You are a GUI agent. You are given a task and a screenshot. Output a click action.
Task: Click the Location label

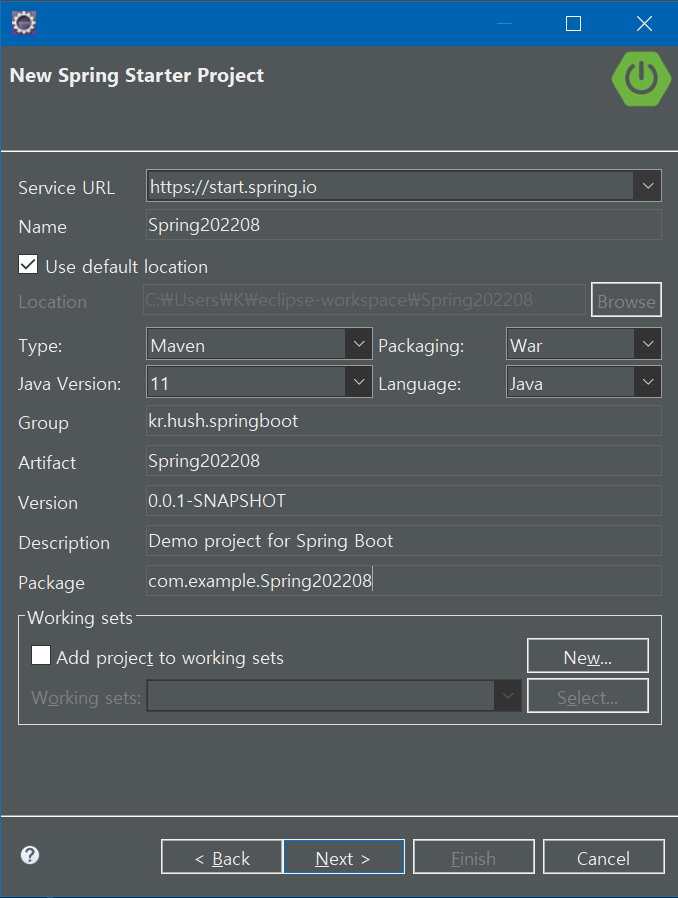click(x=53, y=302)
